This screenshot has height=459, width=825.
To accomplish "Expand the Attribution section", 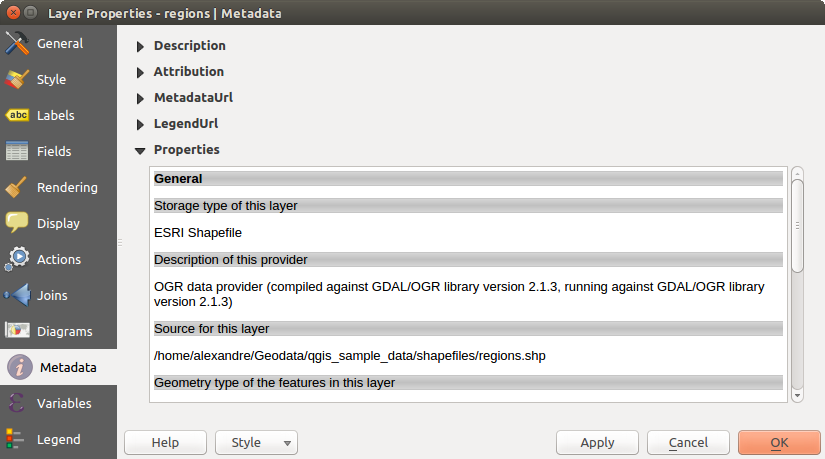I will [x=140, y=72].
